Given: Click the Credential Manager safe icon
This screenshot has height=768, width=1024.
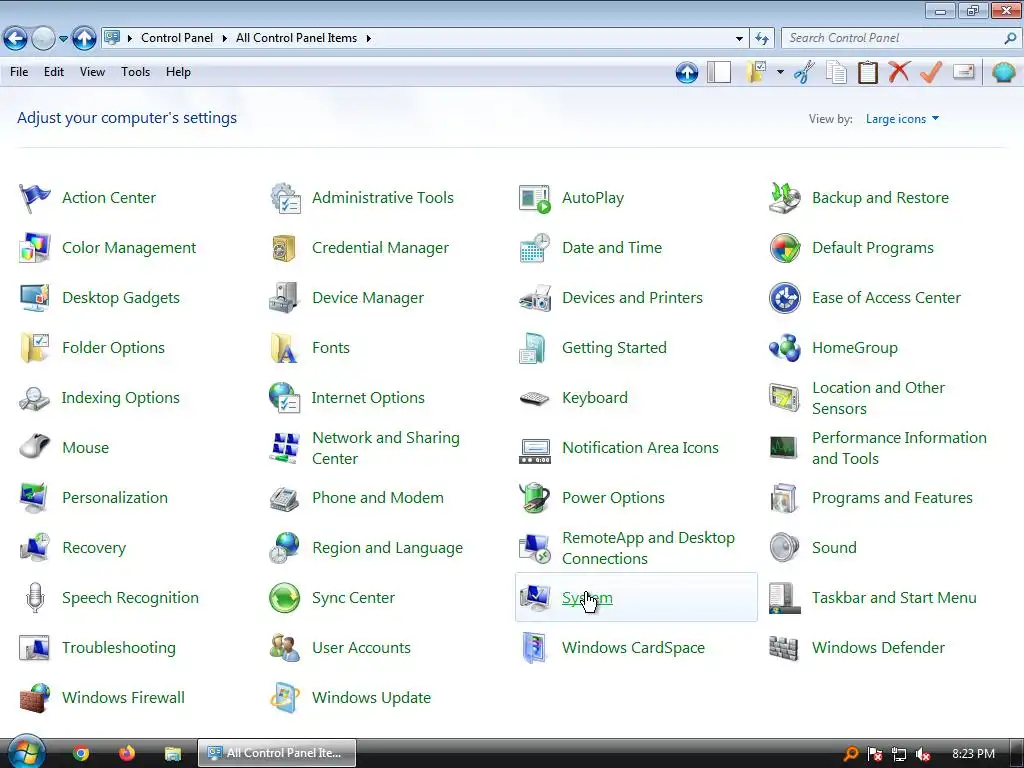Looking at the screenshot, I should [285, 248].
